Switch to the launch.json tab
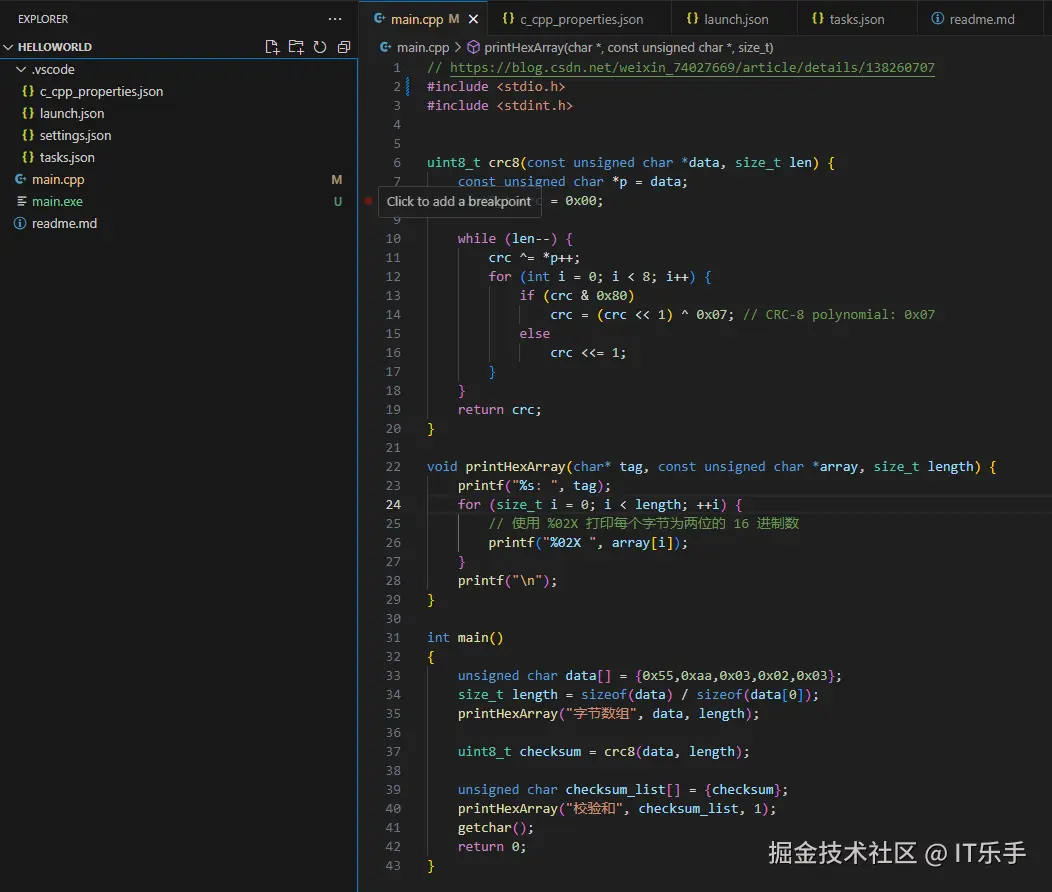Viewport: 1052px width, 892px height. click(728, 19)
